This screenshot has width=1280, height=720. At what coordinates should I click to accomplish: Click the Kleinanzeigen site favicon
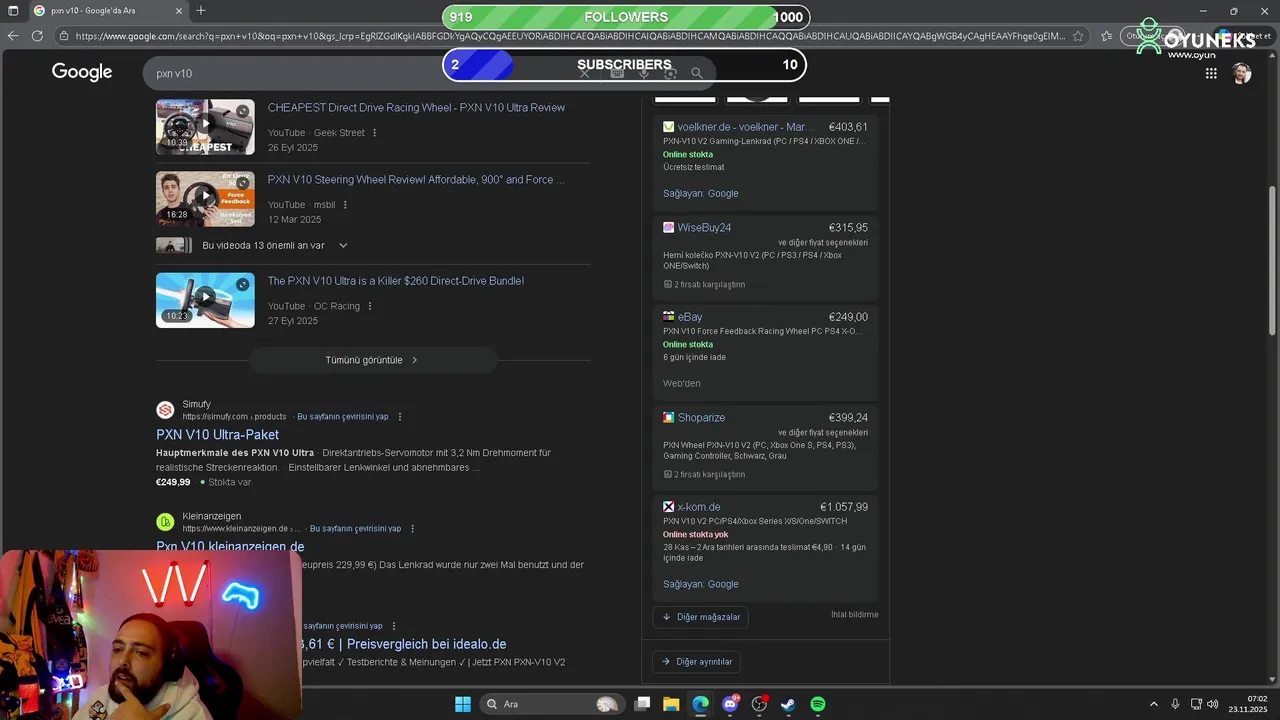pos(165,522)
